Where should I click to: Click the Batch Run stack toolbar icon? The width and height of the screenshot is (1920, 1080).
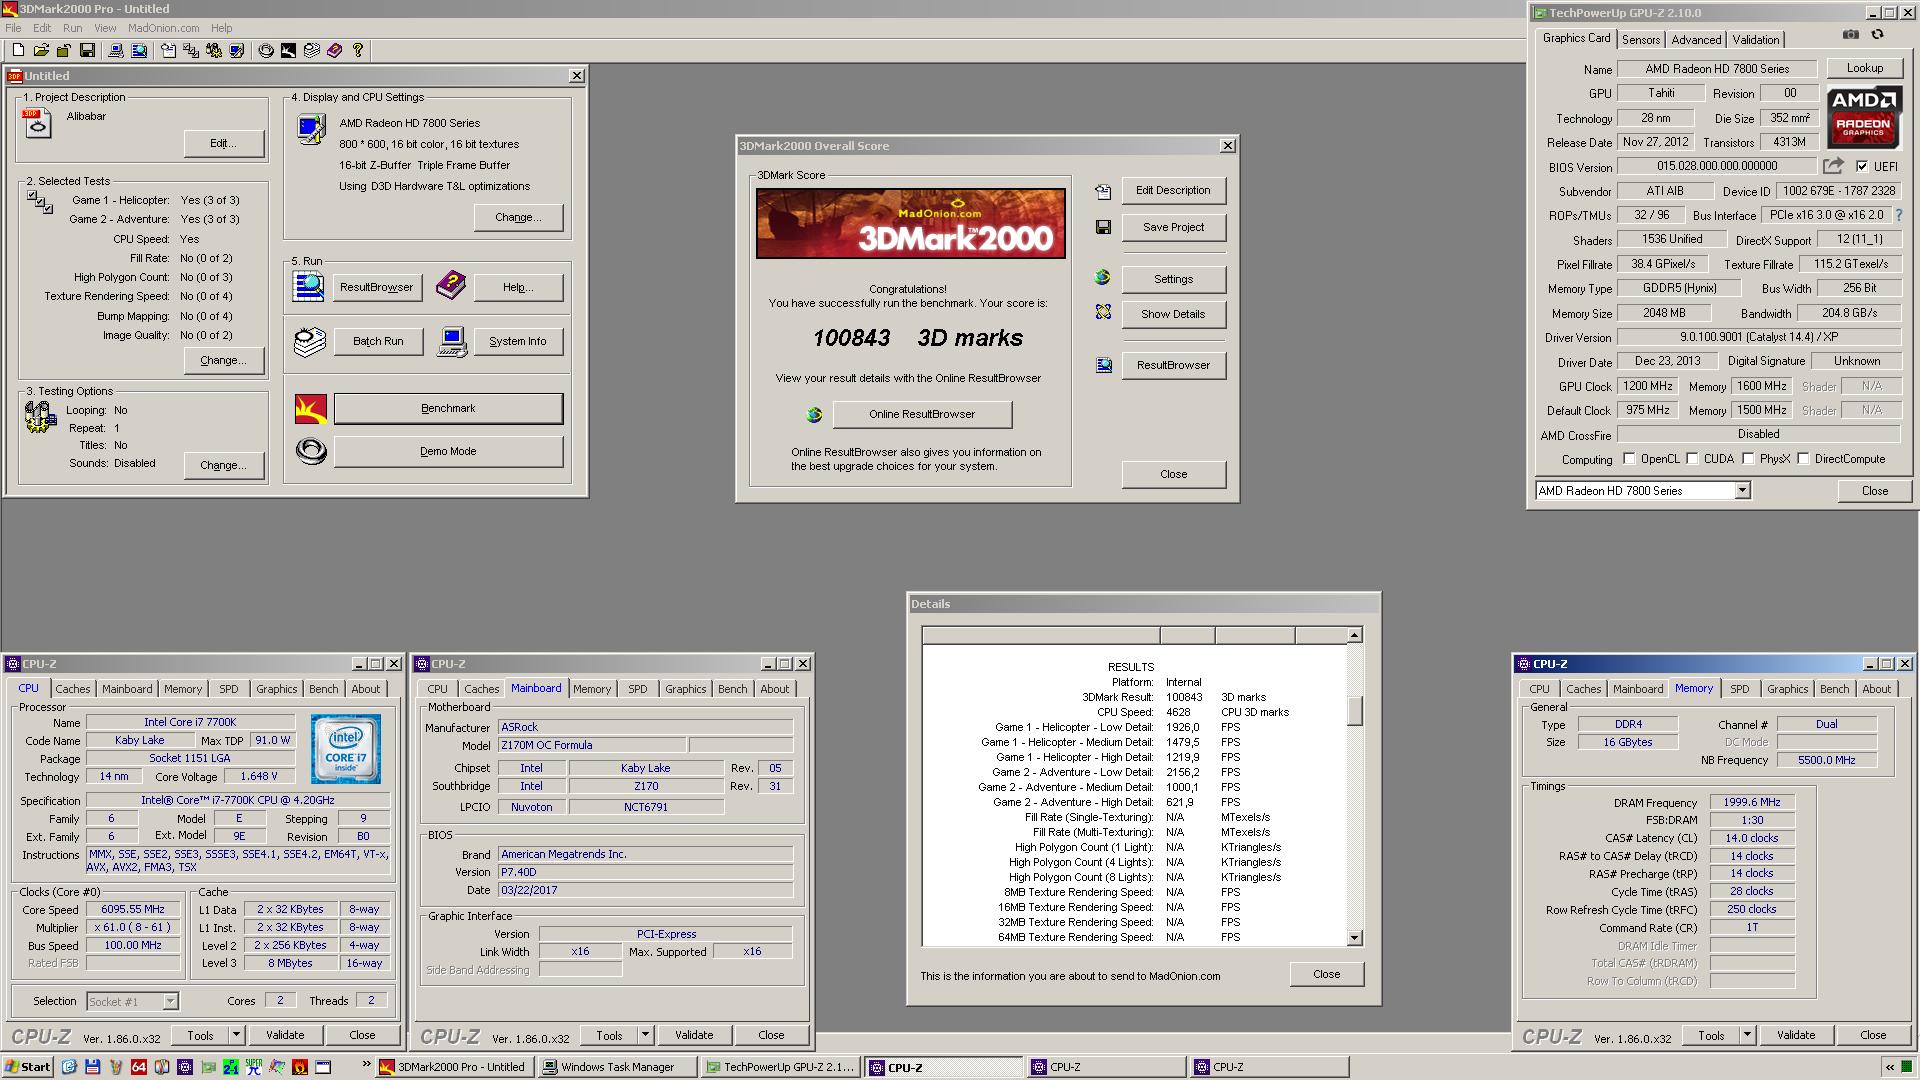point(312,50)
